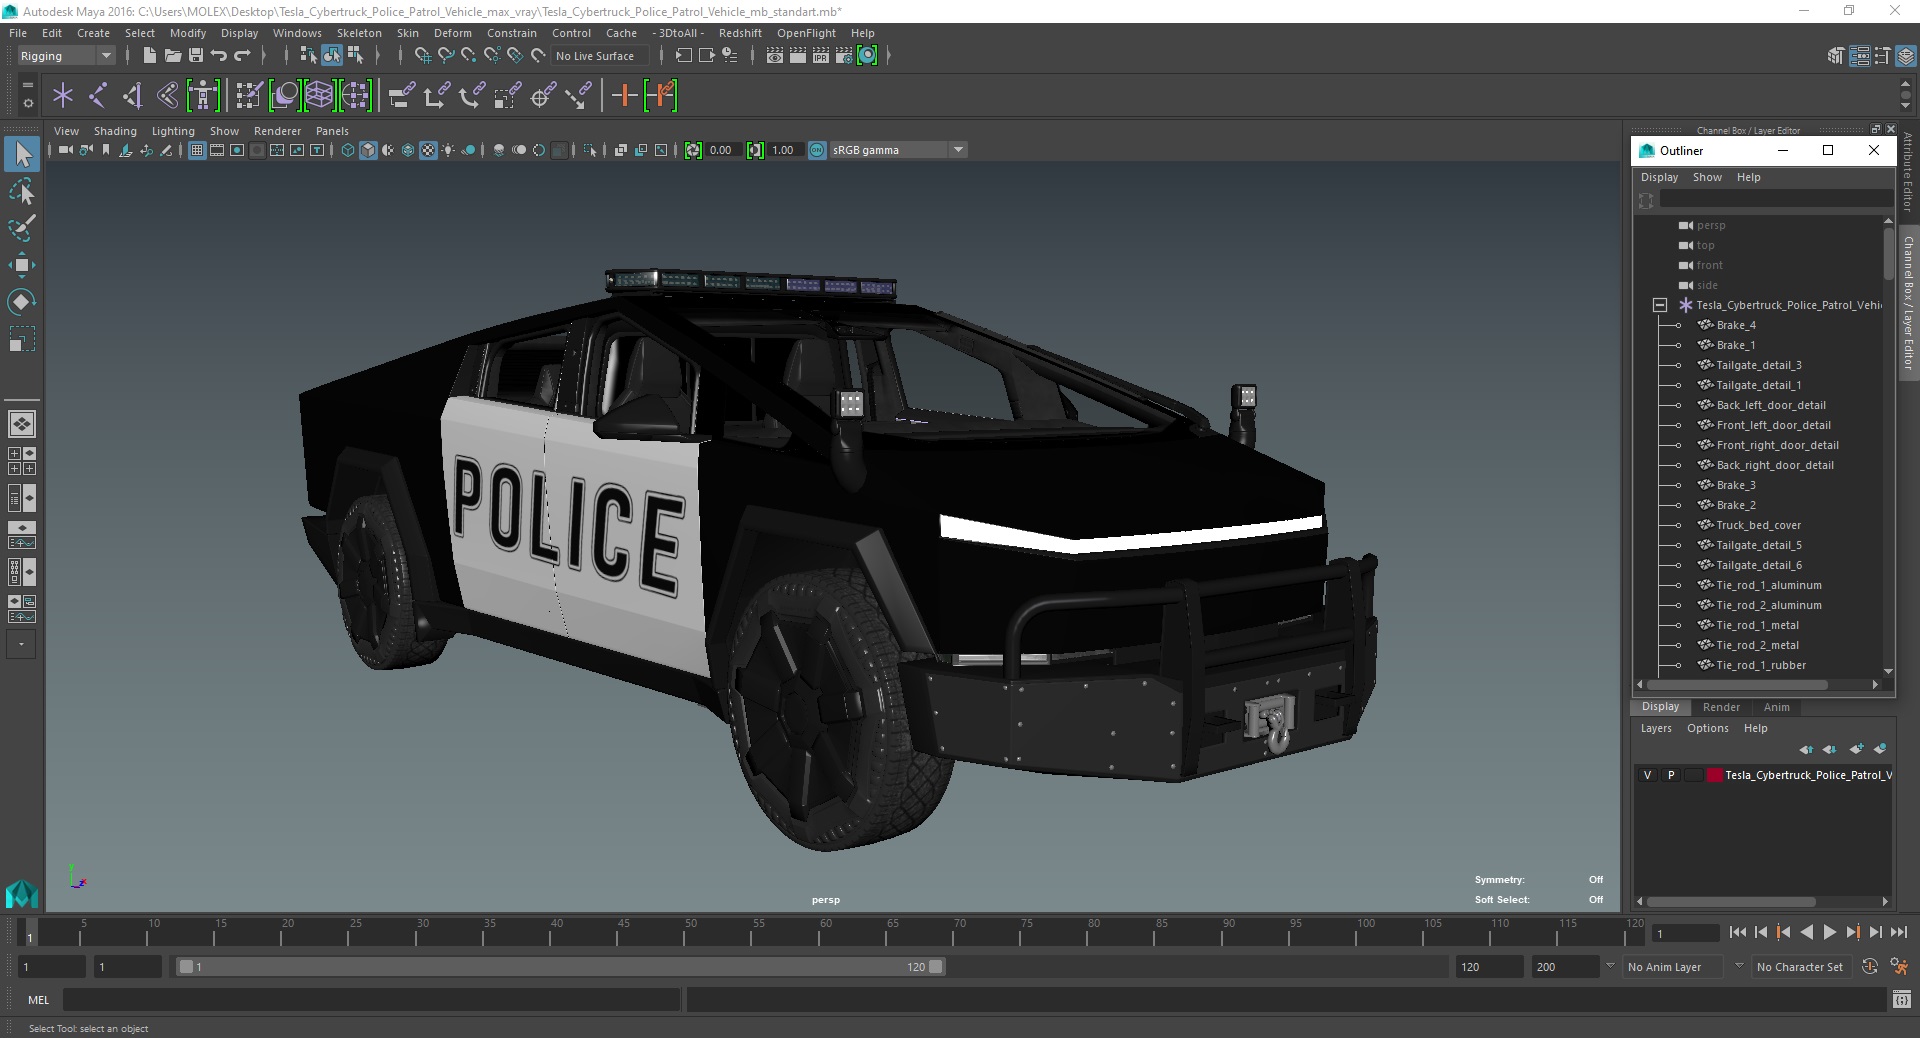Click the HumanIK character icon

click(x=203, y=96)
